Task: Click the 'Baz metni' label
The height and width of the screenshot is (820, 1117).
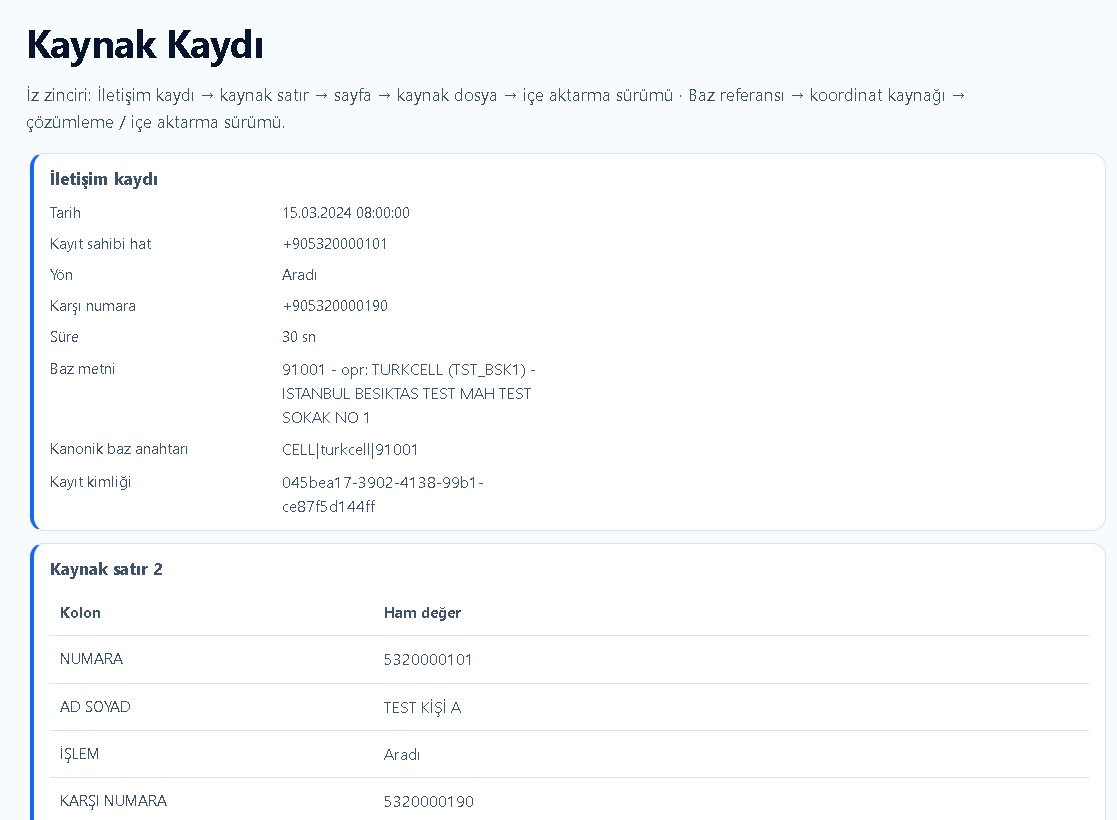Action: 82,369
